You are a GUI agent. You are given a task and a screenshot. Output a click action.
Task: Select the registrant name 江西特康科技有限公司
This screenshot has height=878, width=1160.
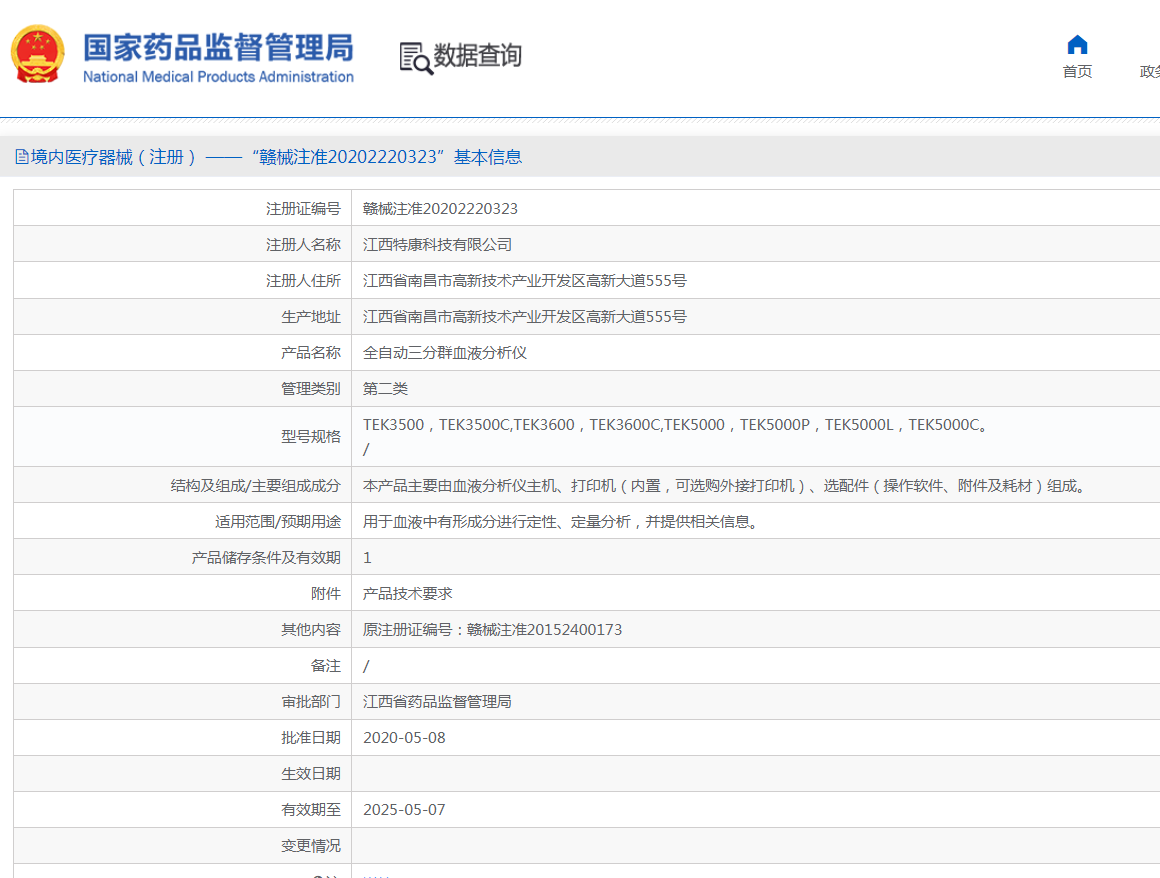click(437, 245)
